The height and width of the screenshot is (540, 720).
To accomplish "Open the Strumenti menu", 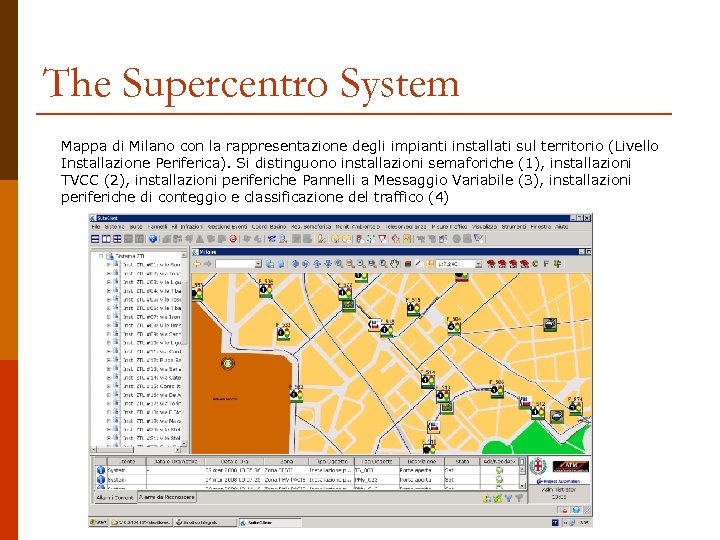I will pyautogui.click(x=513, y=227).
